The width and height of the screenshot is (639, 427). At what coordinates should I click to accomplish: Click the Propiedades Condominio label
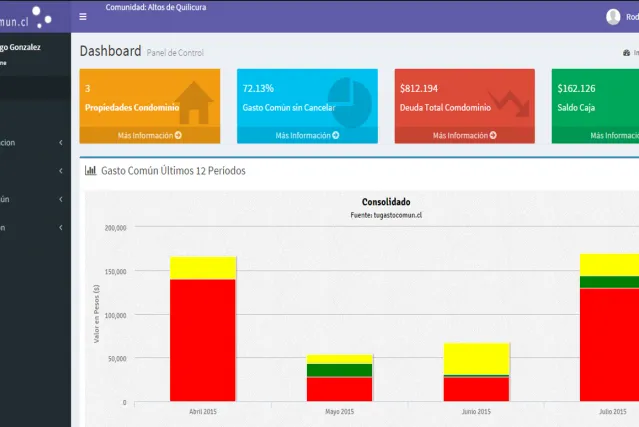pos(132,108)
